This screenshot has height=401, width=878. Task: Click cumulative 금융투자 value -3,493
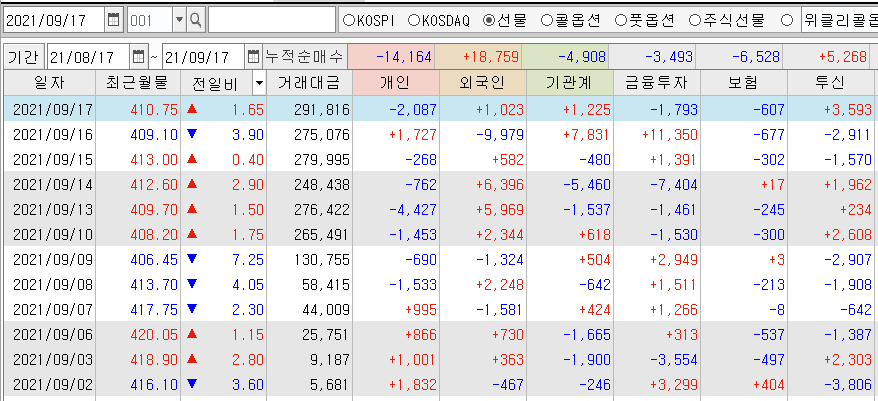[x=652, y=57]
